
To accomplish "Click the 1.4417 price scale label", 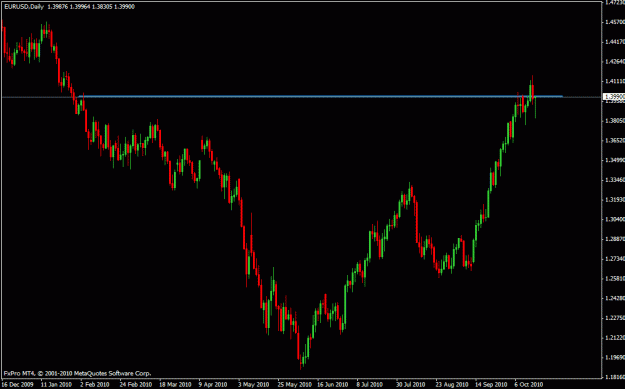I will coord(615,41).
